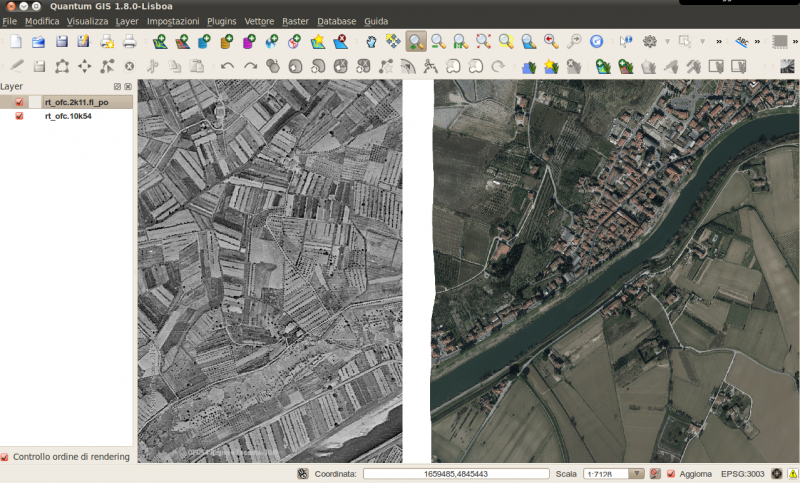The image size is (800, 483).
Task: Zoom to selection yellow magnifier
Action: pos(506,41)
